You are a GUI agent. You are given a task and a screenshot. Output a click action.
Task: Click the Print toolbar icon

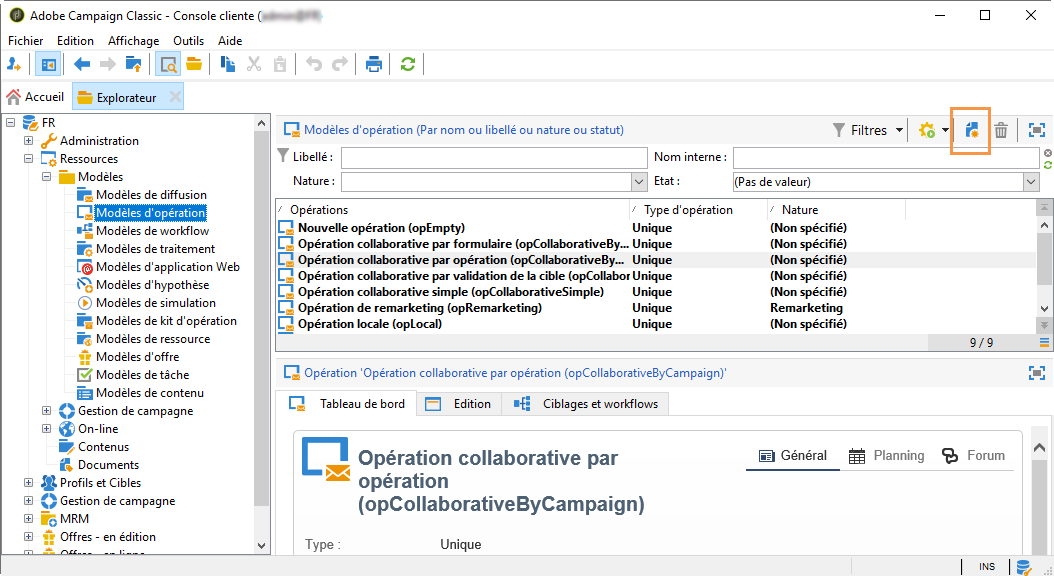[374, 65]
